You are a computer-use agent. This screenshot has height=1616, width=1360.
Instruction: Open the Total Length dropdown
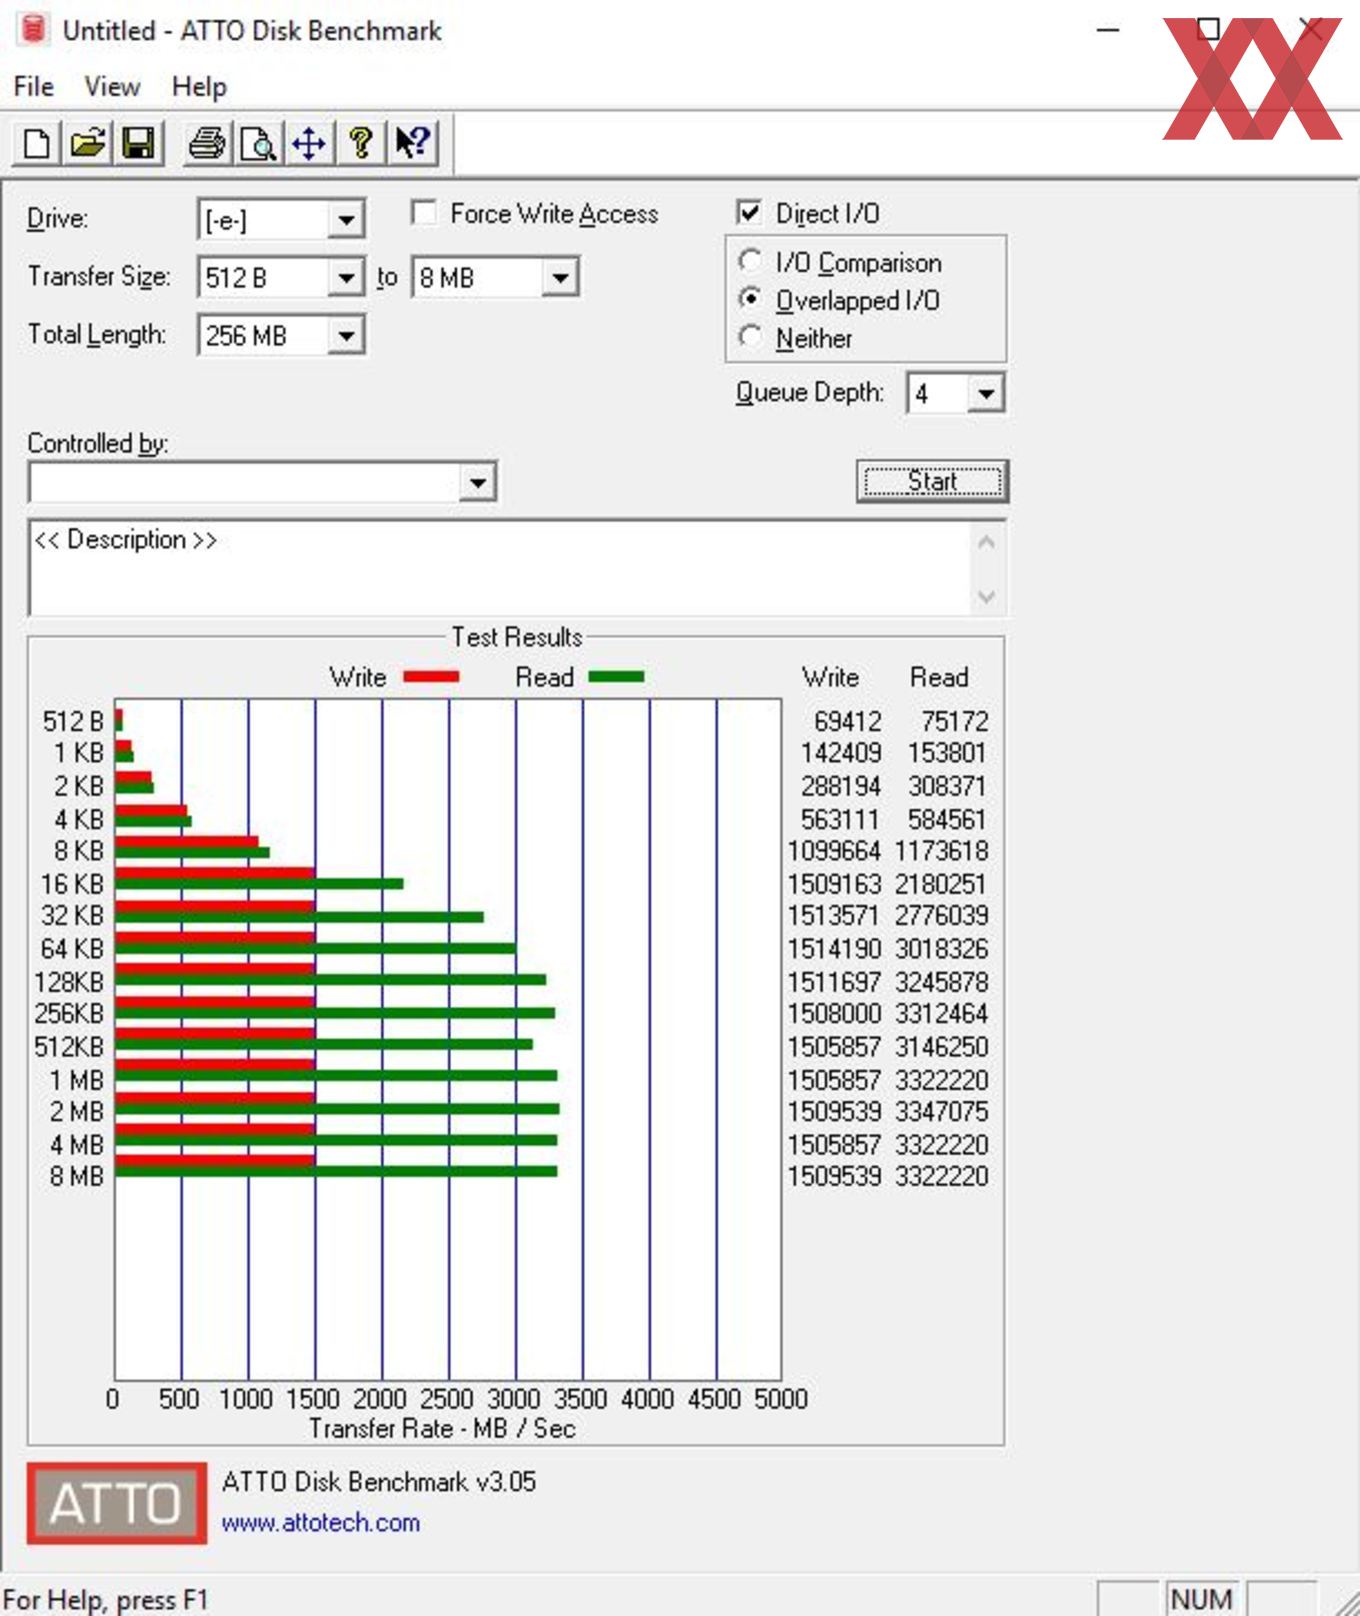(x=346, y=335)
